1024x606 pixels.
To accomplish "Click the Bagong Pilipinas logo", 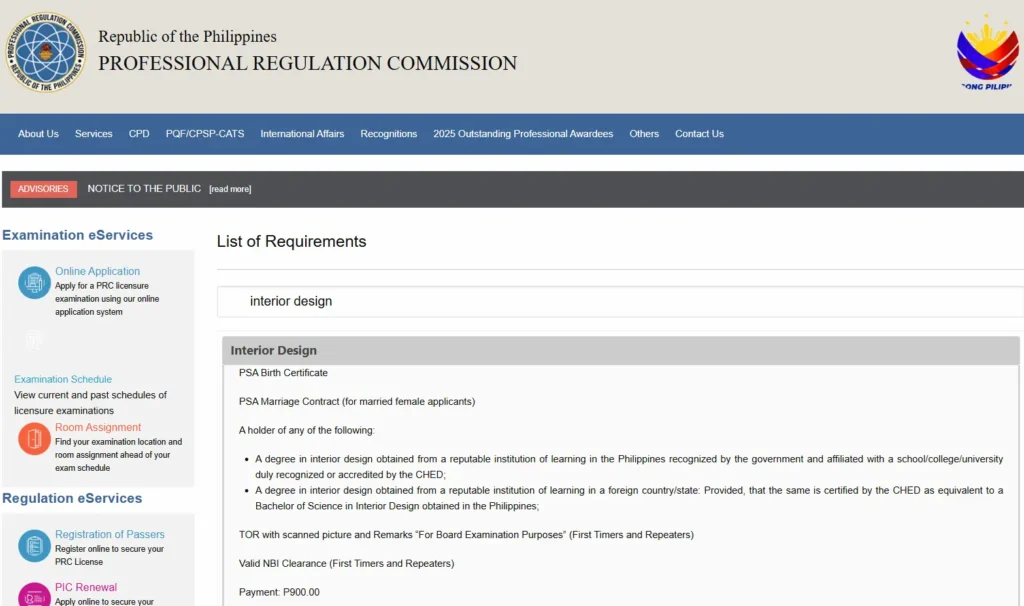I will 987,52.
